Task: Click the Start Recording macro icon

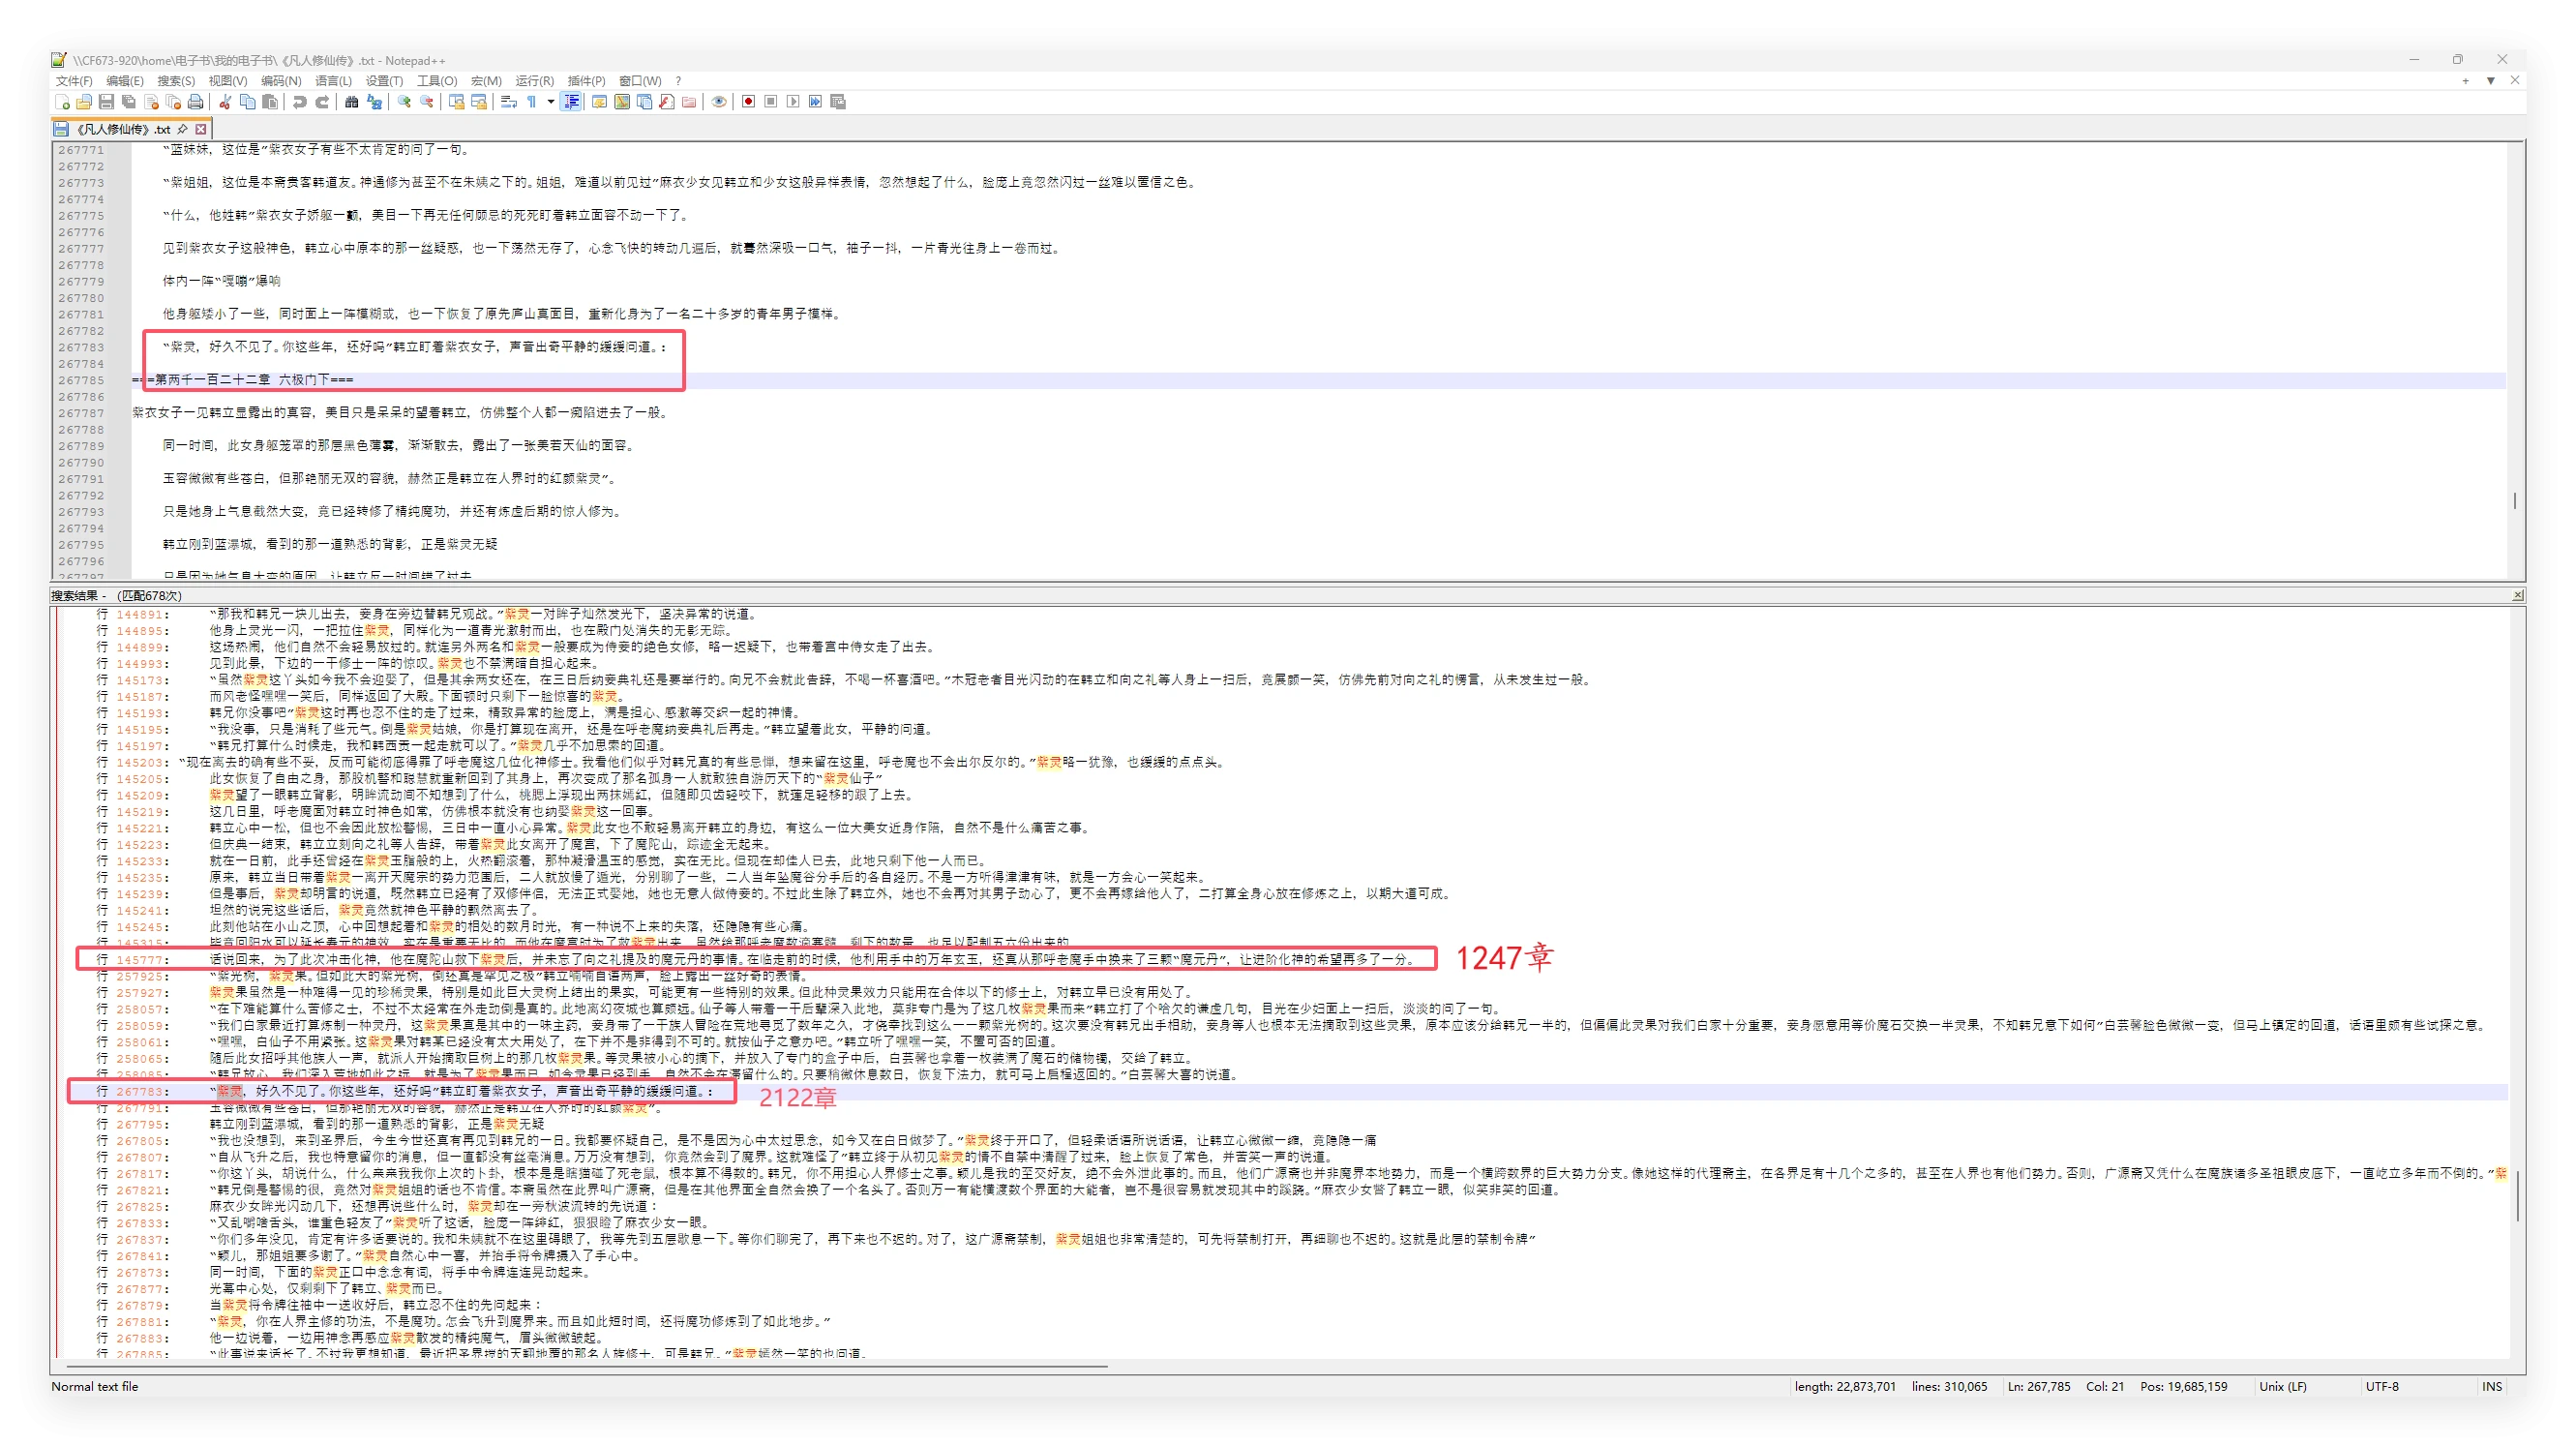Action: click(x=748, y=102)
